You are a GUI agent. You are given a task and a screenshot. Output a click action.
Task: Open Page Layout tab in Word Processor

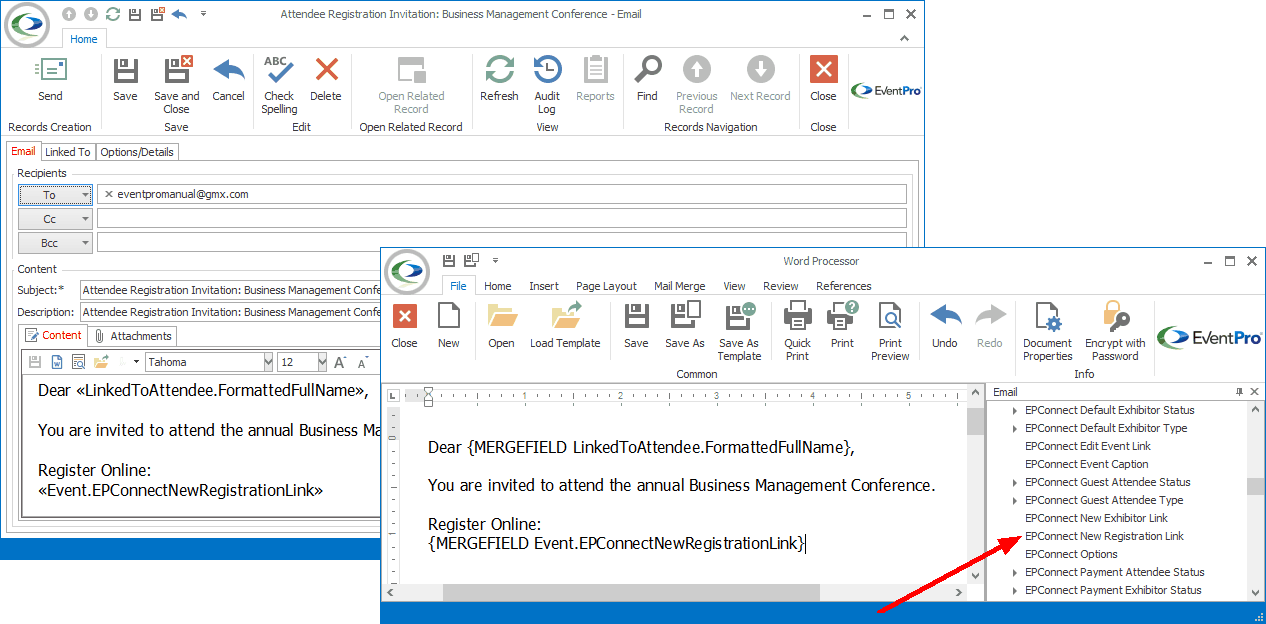(607, 286)
